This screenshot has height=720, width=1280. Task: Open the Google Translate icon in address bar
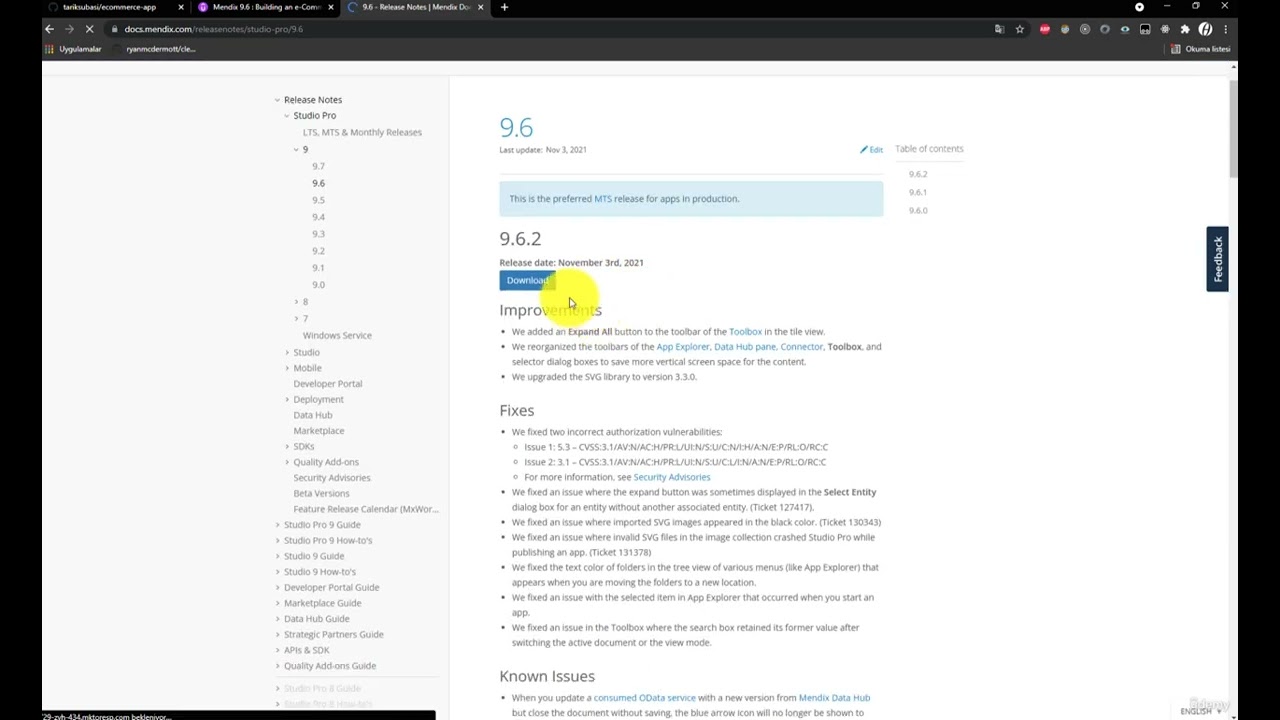pyautogui.click(x=999, y=29)
